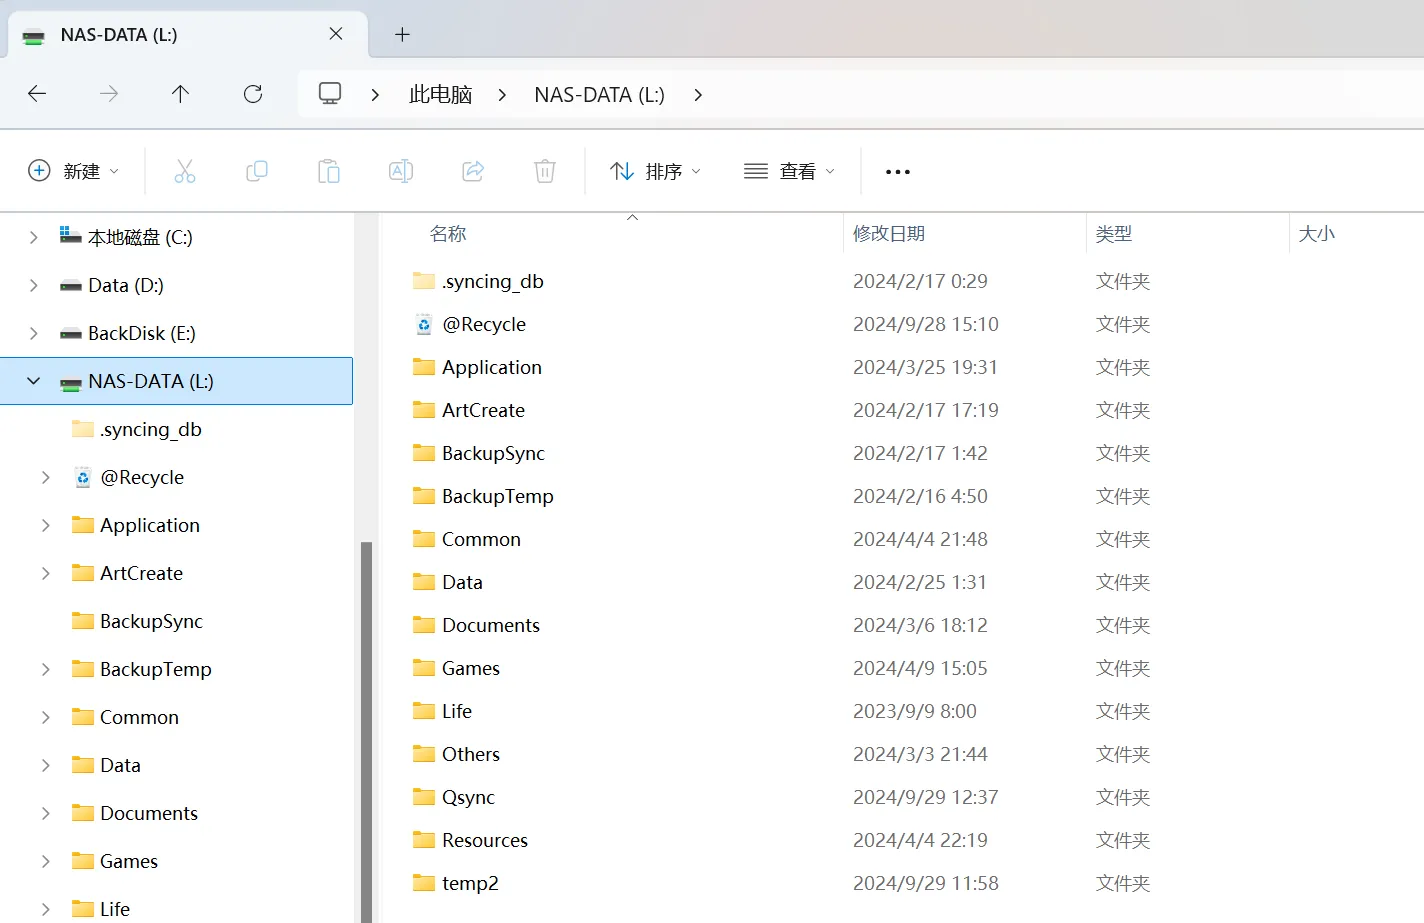Click the Cut scissors icon in toolbar
Image resolution: width=1424 pixels, height=923 pixels.
[185, 172]
